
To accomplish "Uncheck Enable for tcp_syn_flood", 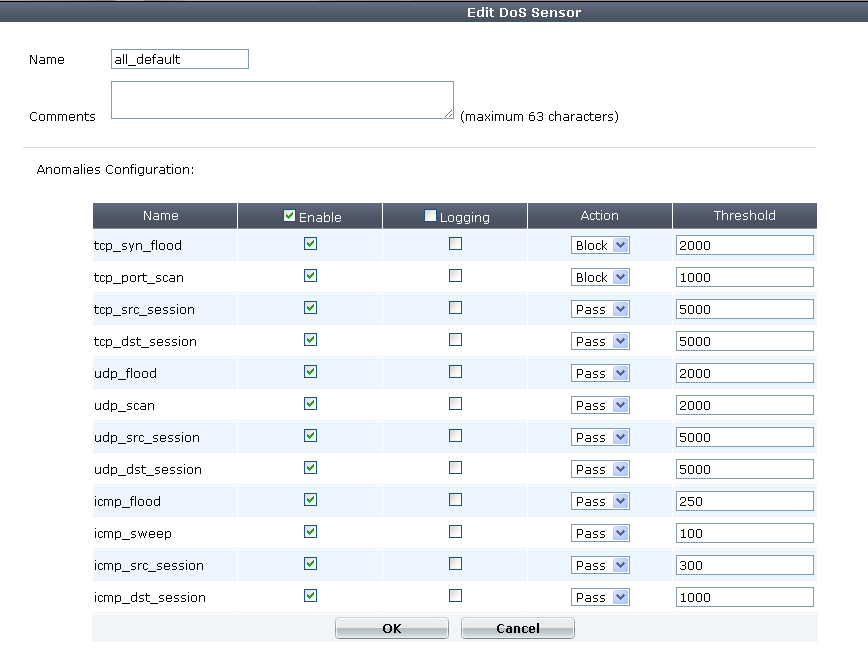I will [x=310, y=244].
